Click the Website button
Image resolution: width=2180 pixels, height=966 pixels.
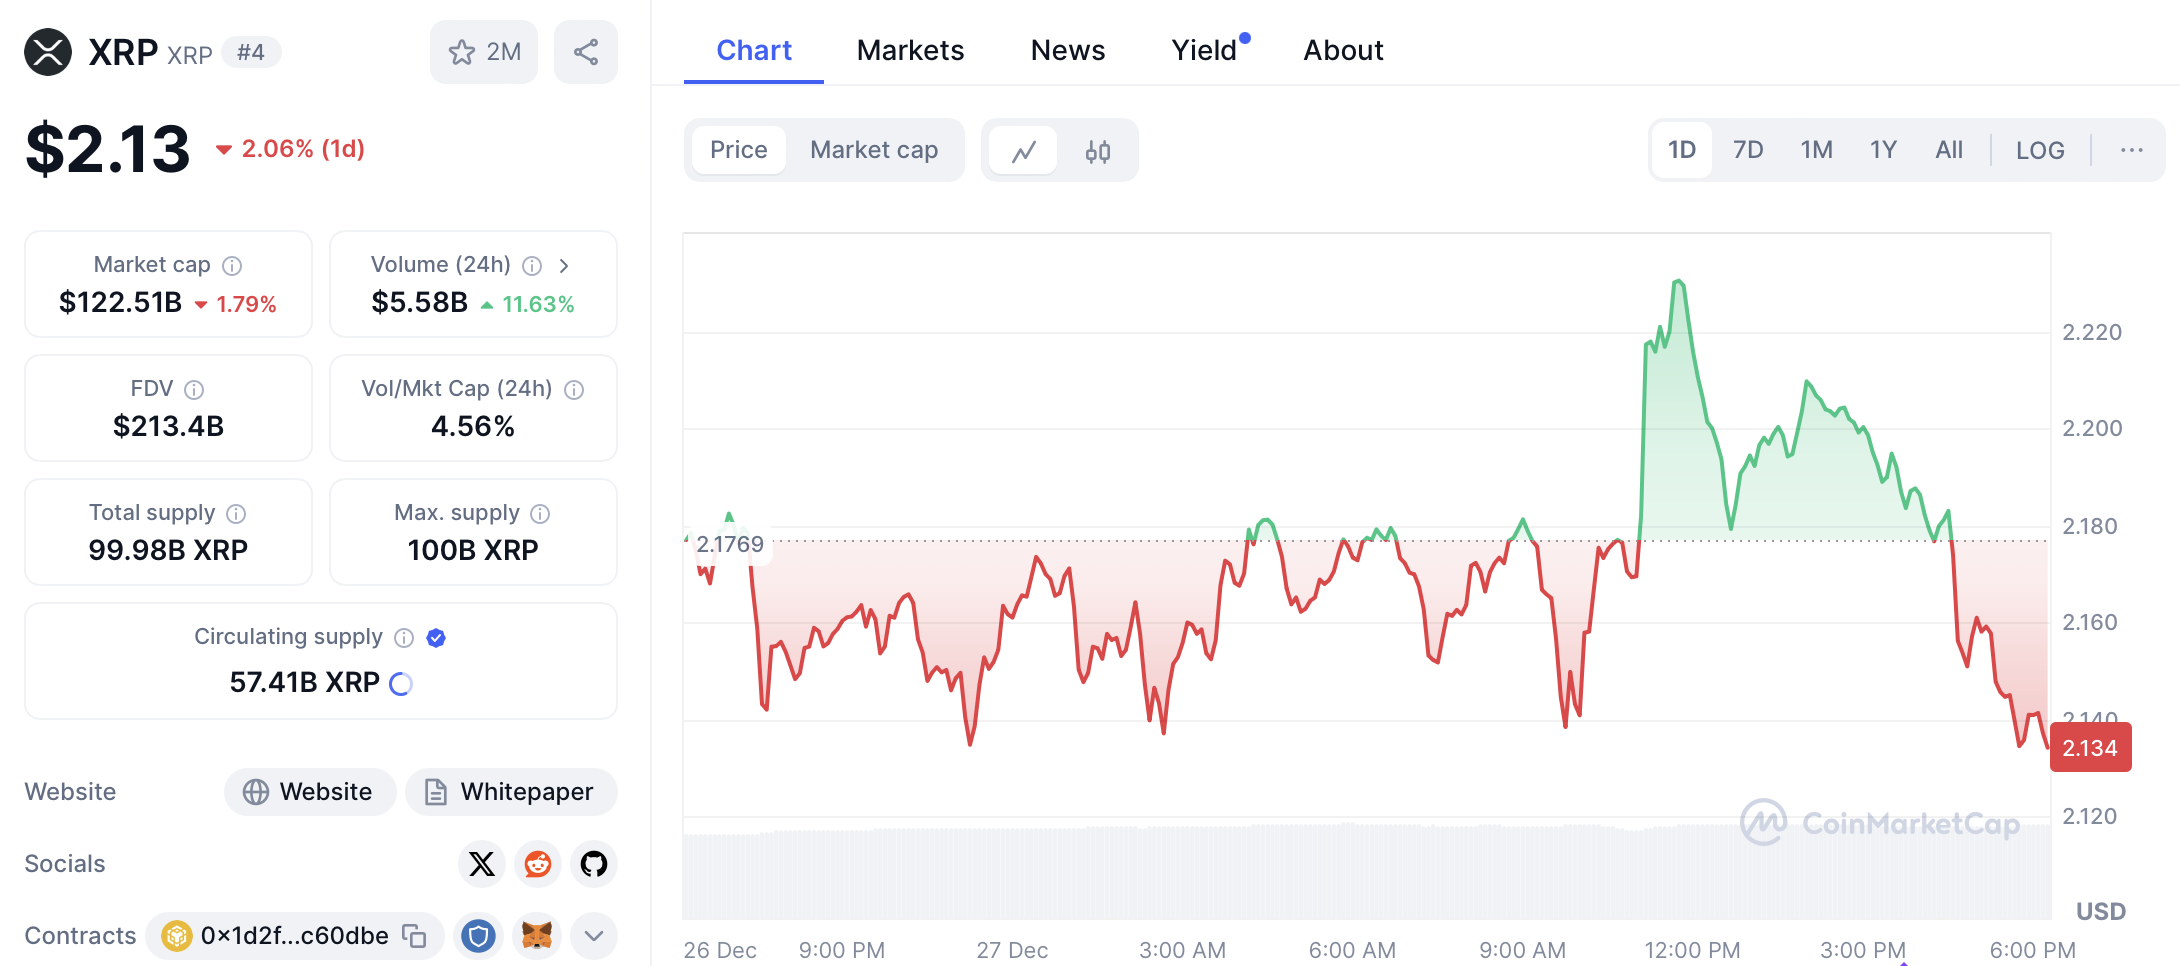[309, 792]
